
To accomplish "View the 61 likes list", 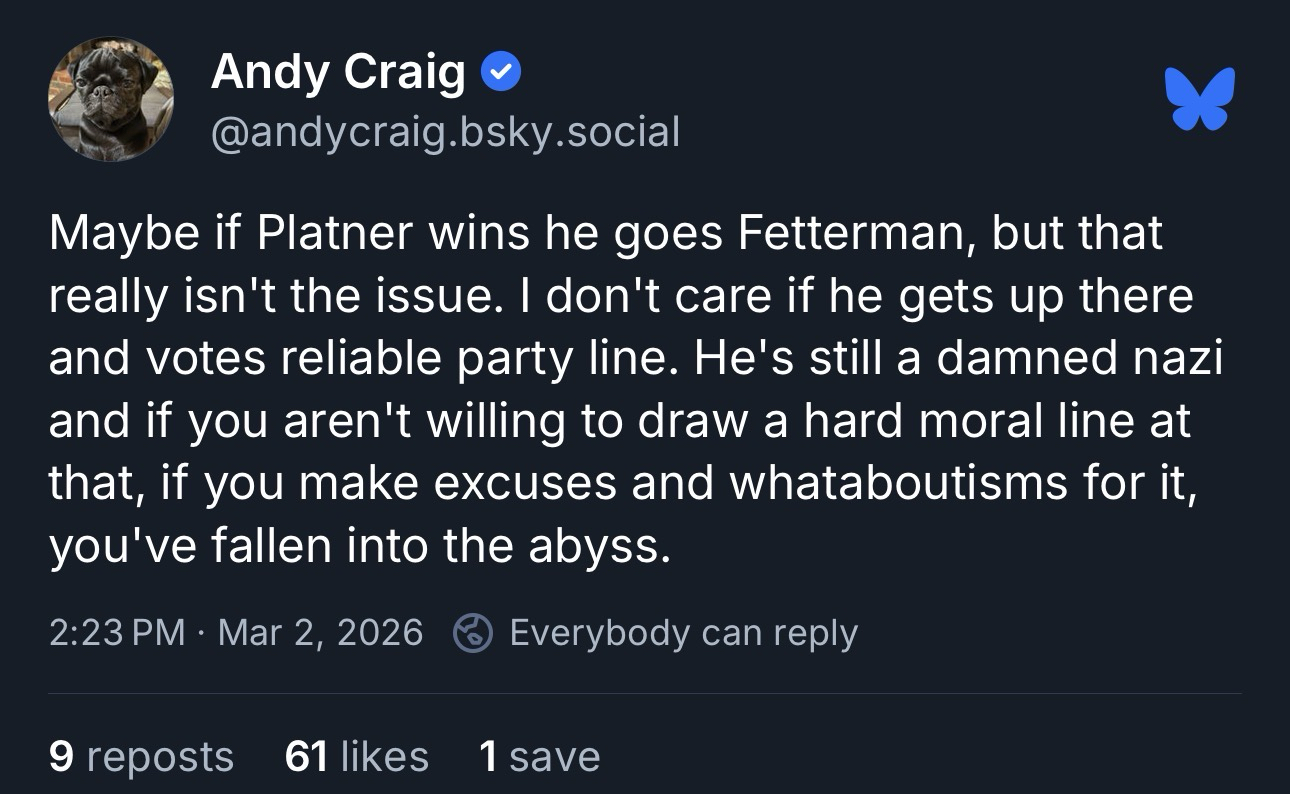I will (x=356, y=756).
